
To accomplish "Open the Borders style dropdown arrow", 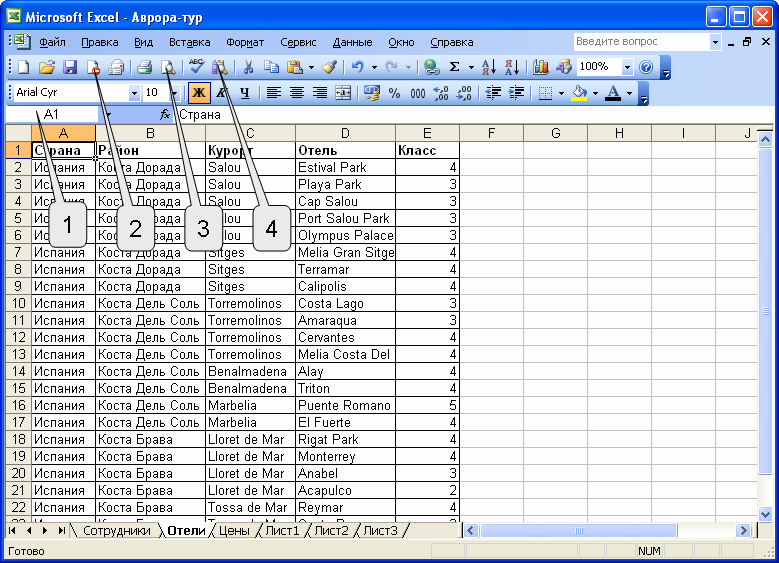I will pyautogui.click(x=561, y=93).
